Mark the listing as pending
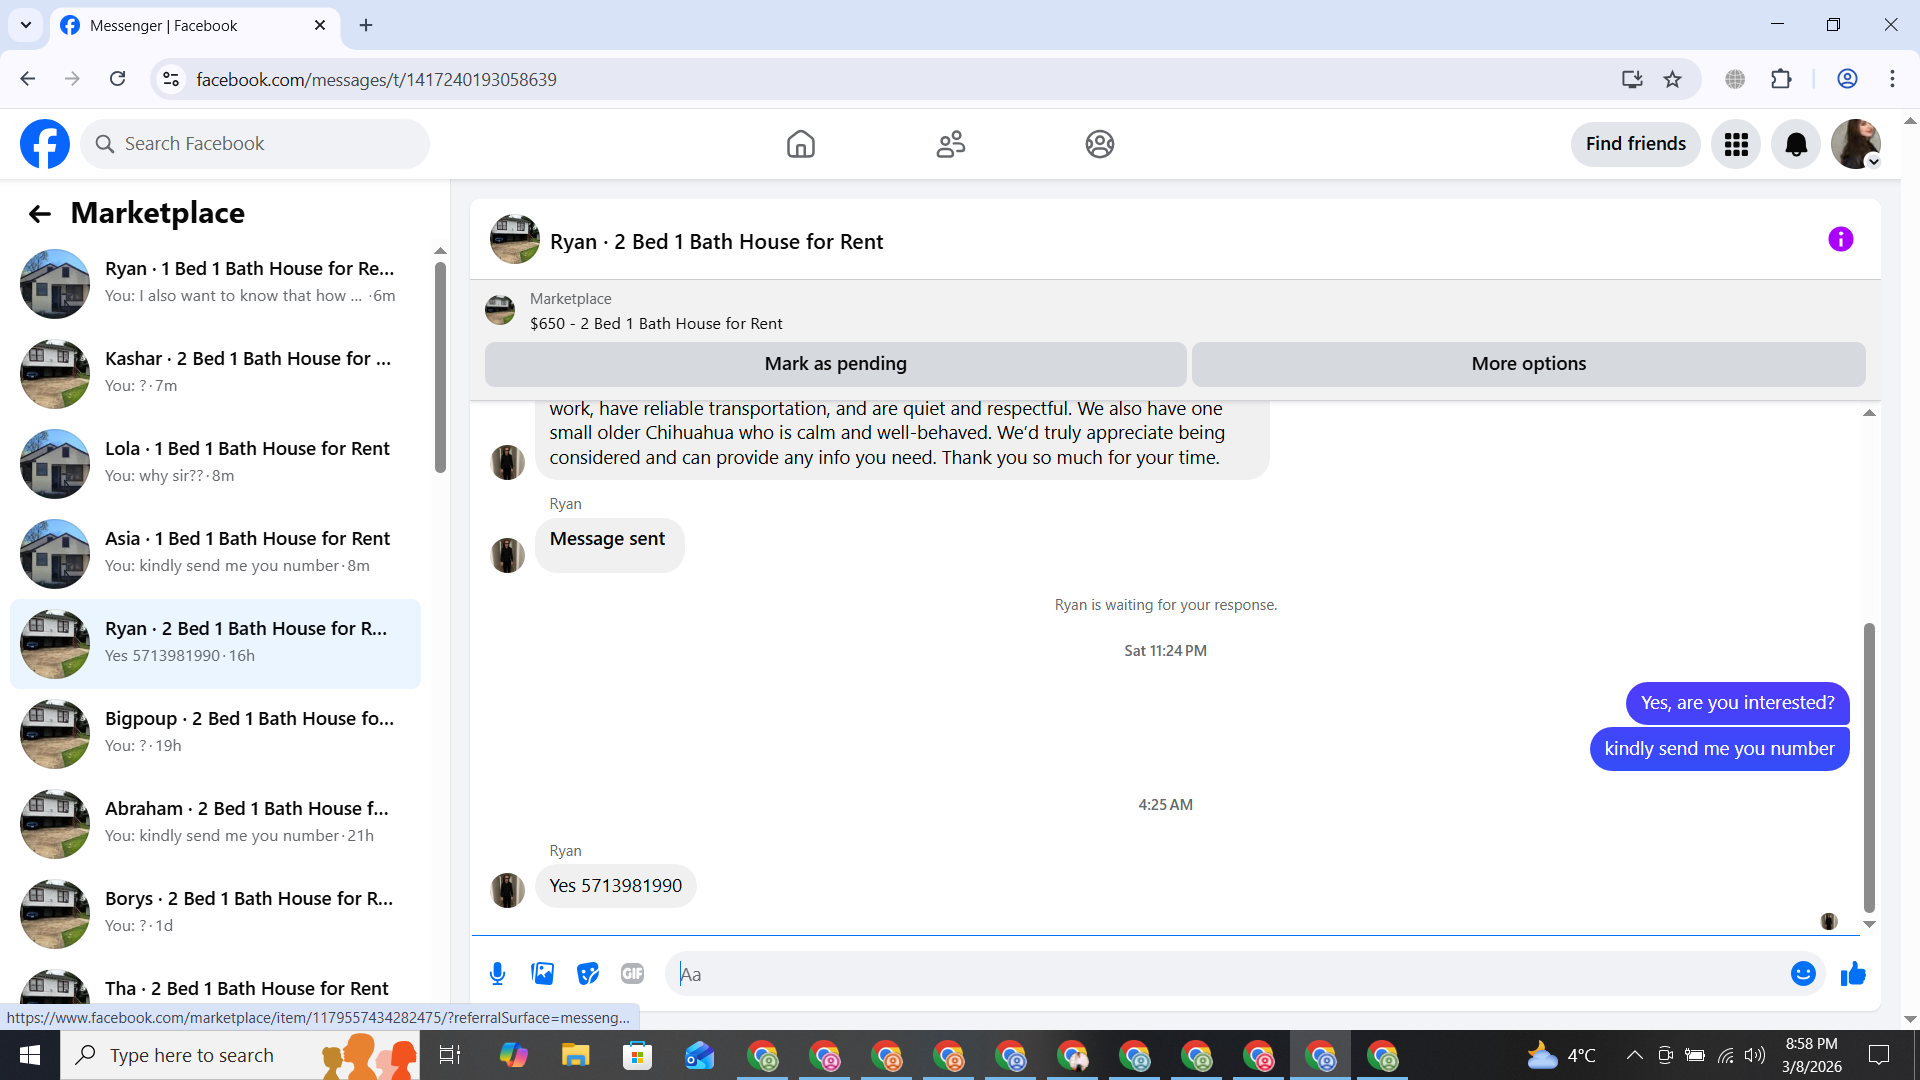This screenshot has width=1920, height=1080. coord(835,364)
